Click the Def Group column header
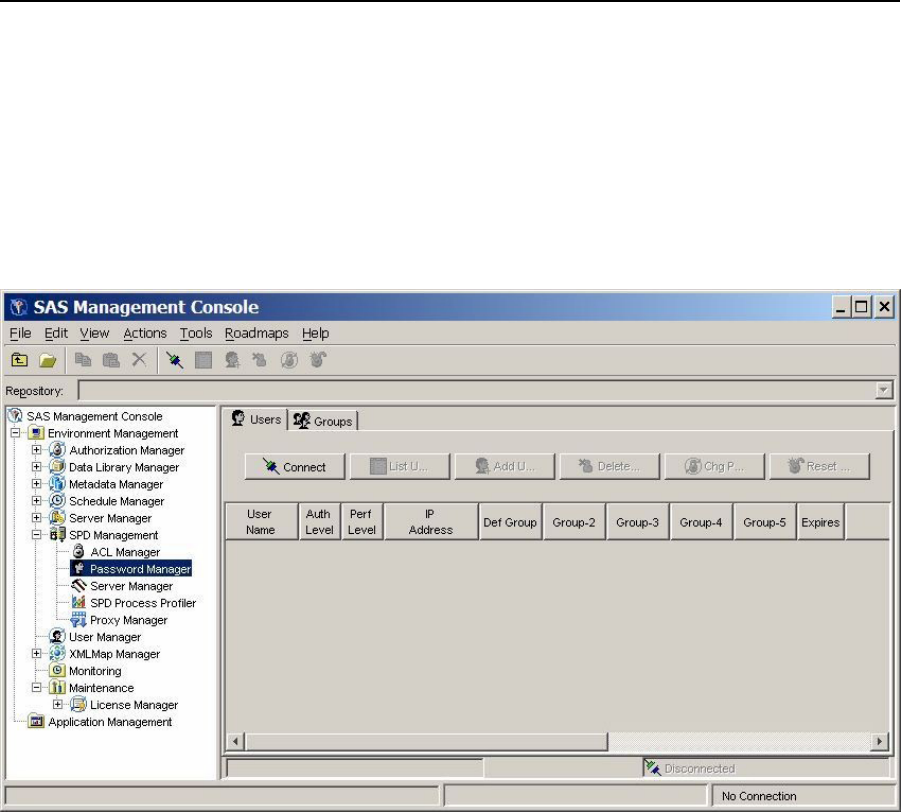The height and width of the screenshot is (812, 901). coord(510,522)
